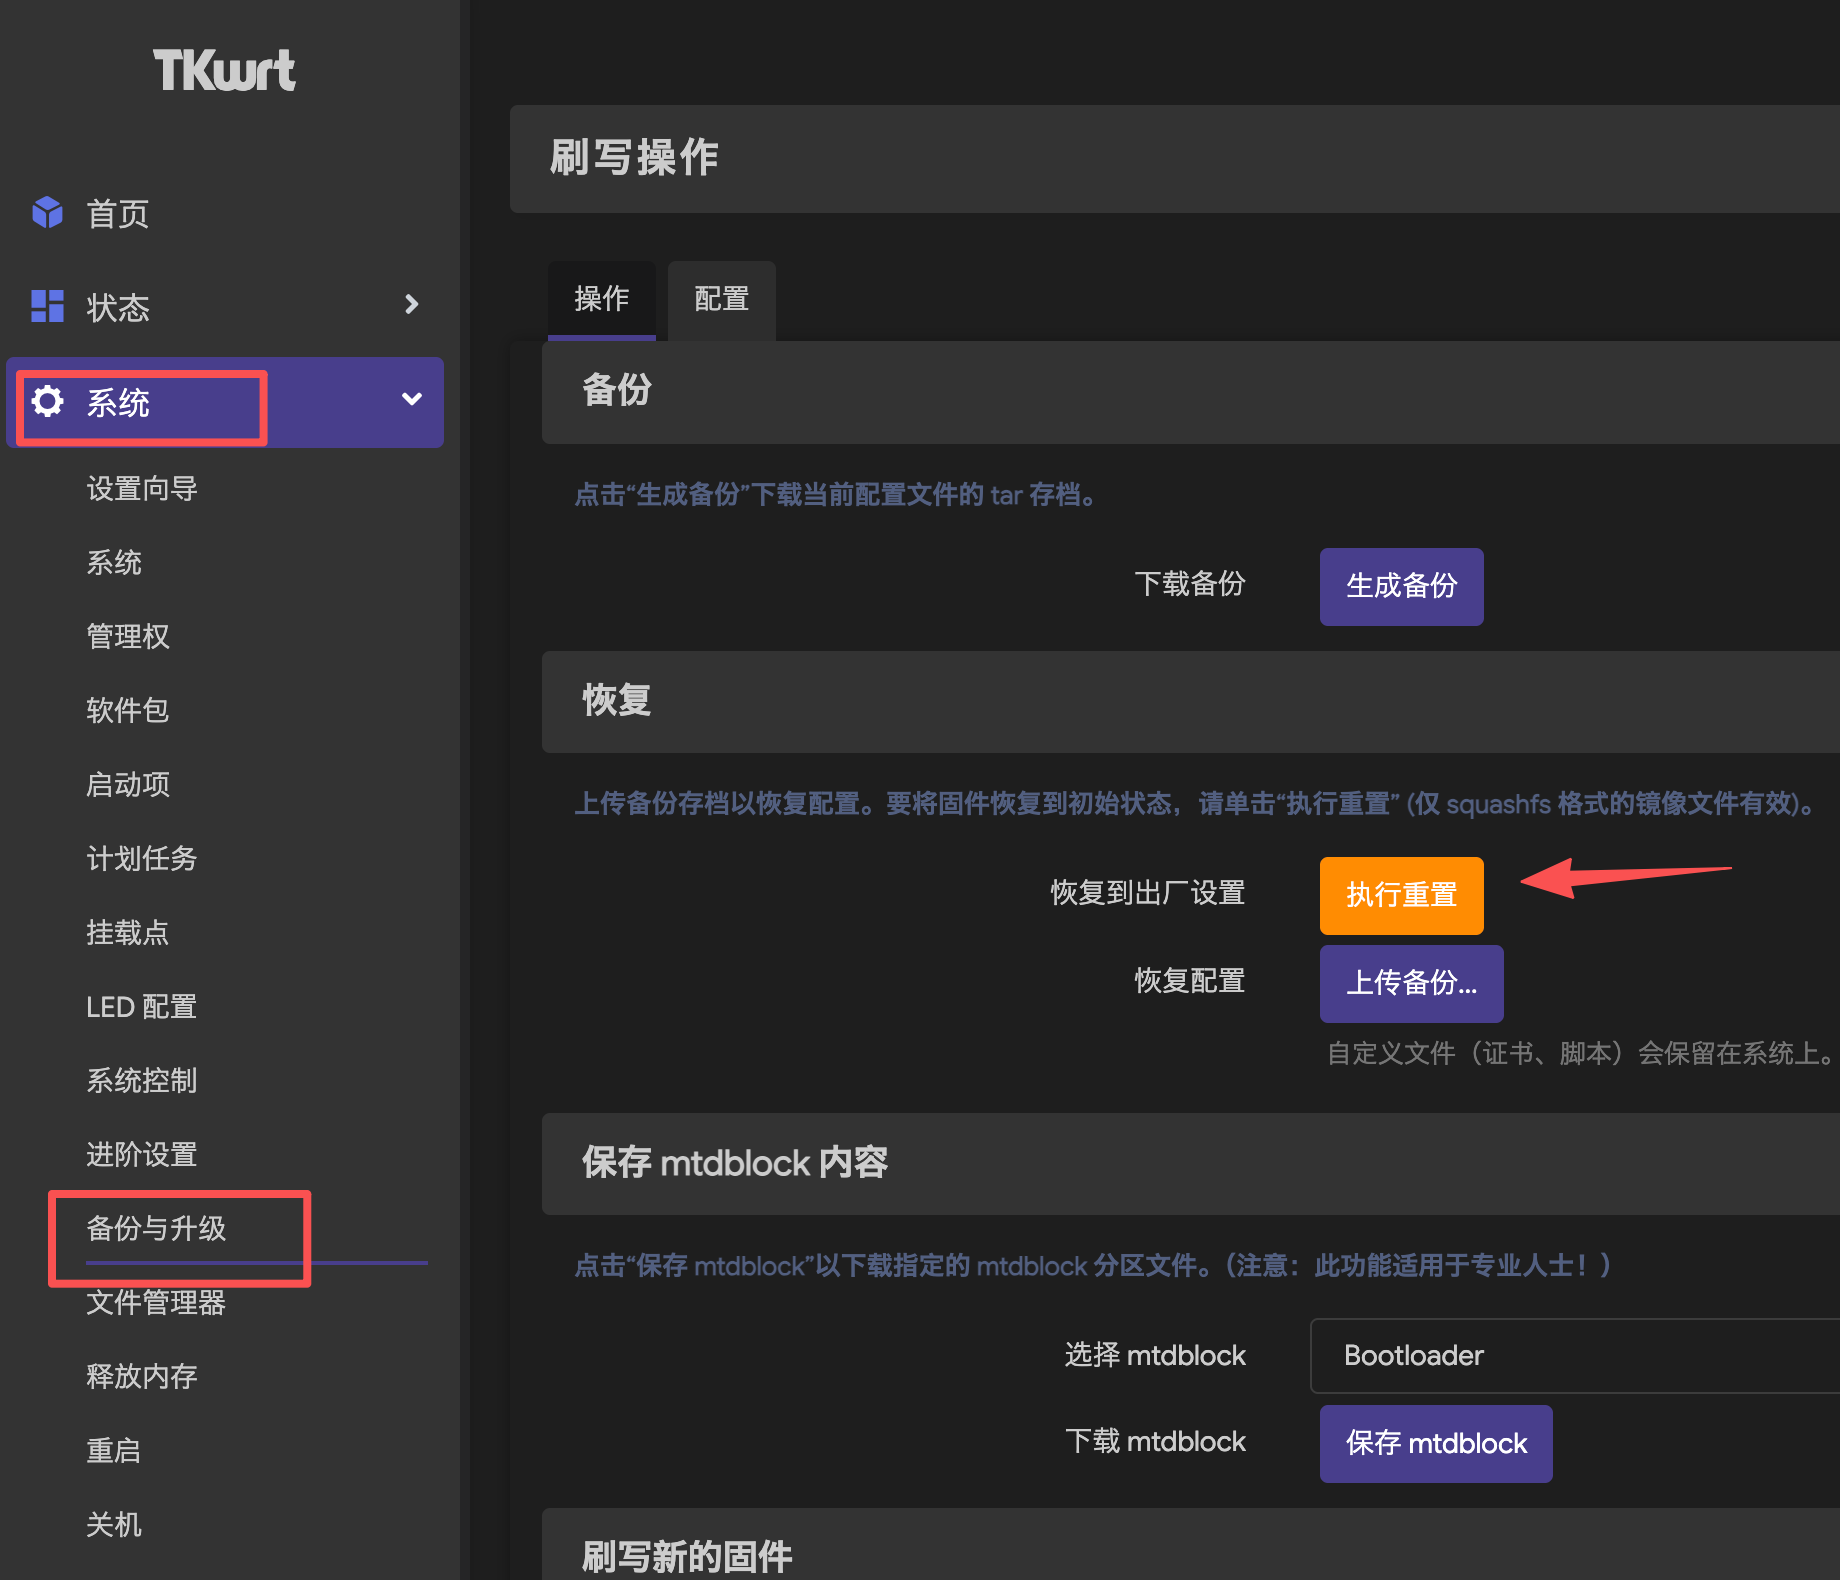Select 重启 from the sidebar
This screenshot has width=1840, height=1580.
tap(114, 1450)
